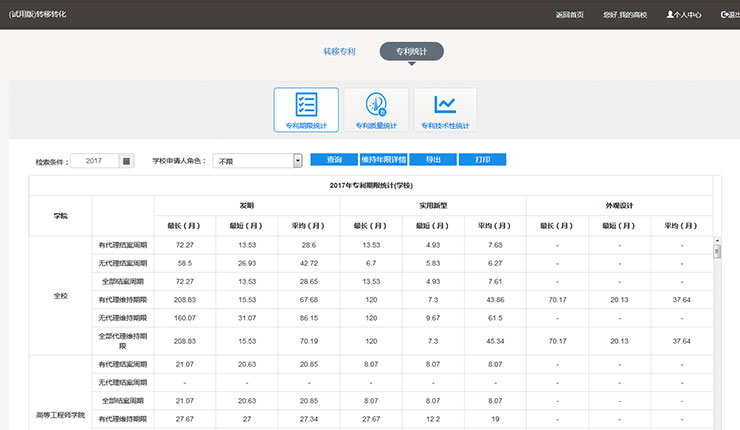Select the 专利统计 tab

coord(411,51)
